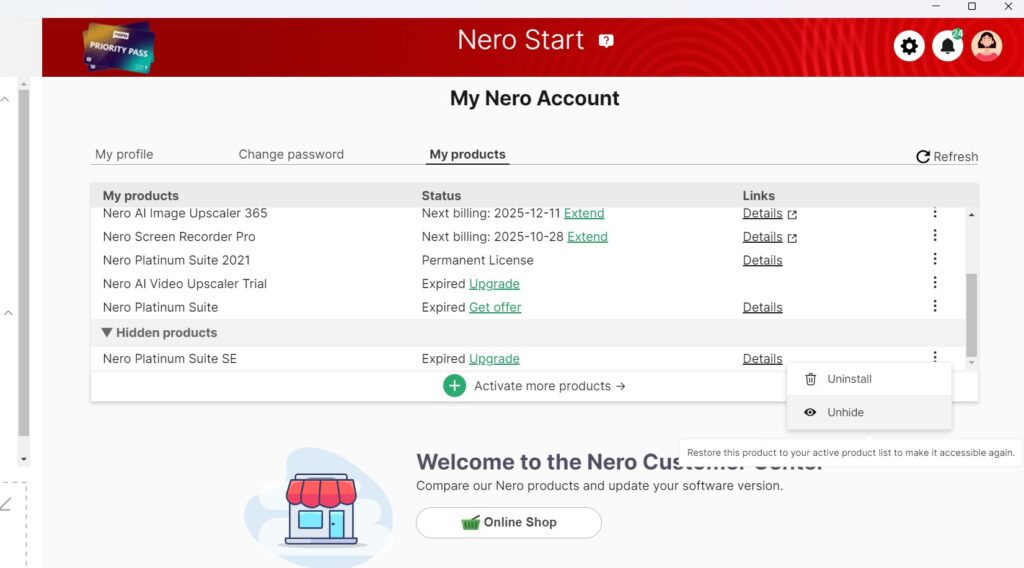Click Upgrade for Nero AI Video Upscaler Trial
The image size is (1024, 568).
(494, 284)
